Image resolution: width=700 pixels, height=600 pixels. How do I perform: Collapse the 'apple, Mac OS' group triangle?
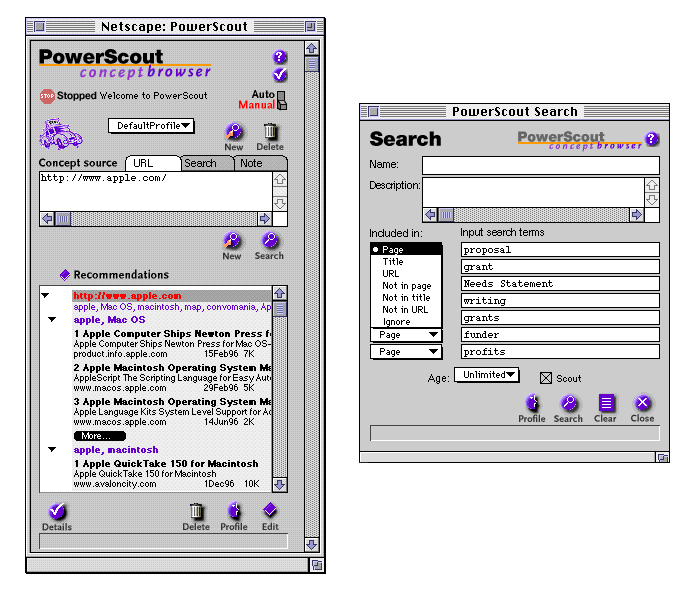coord(52,320)
